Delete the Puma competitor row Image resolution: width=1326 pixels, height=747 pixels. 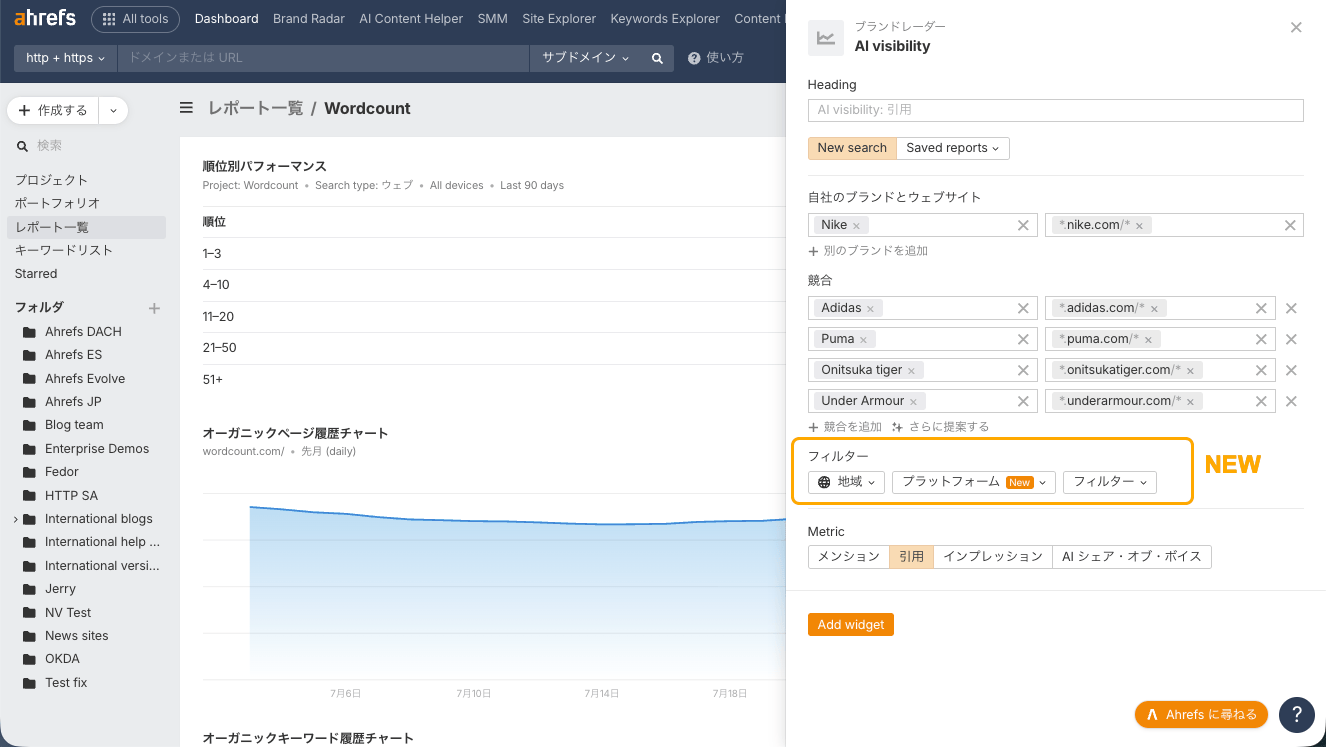coord(1291,339)
